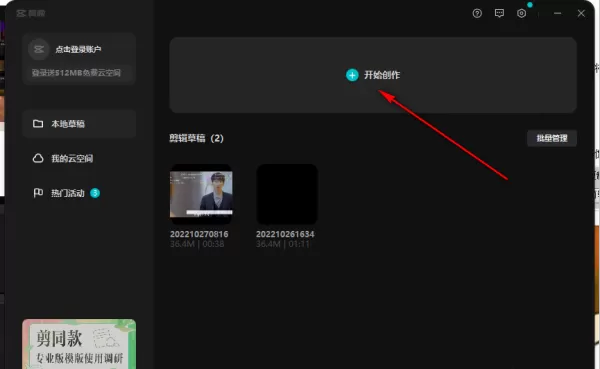Open draft thumbnail 202210270816
The image size is (600, 369).
(201, 194)
